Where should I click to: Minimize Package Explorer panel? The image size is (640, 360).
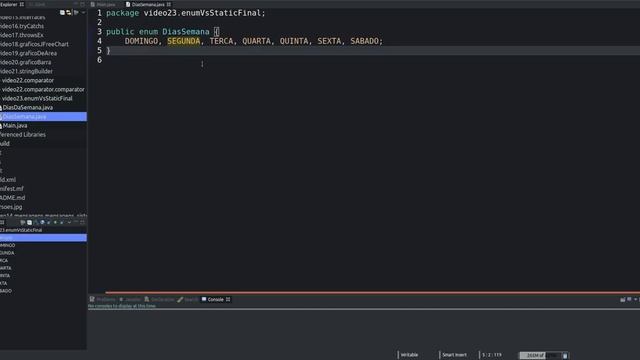click(x=76, y=4)
